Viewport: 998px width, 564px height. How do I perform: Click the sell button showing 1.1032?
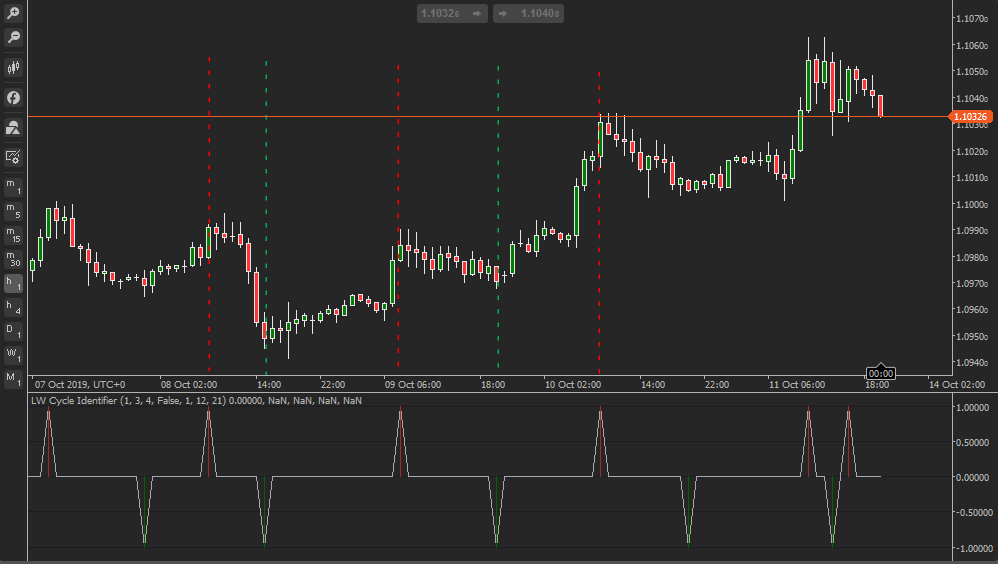coord(453,13)
